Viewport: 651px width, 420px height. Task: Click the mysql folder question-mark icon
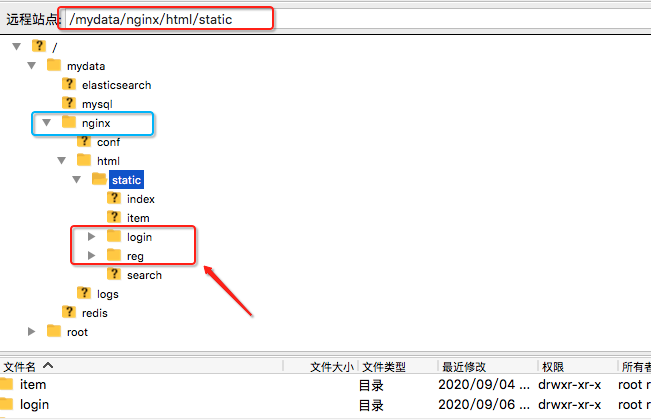click(69, 103)
